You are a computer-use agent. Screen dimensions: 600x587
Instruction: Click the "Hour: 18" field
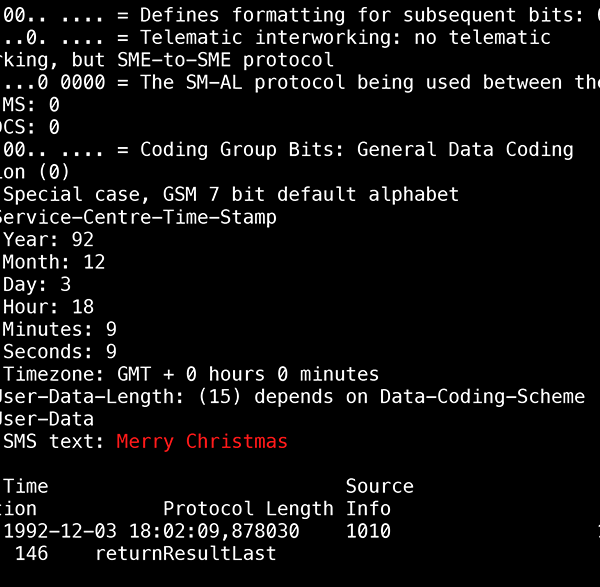(x=48, y=307)
